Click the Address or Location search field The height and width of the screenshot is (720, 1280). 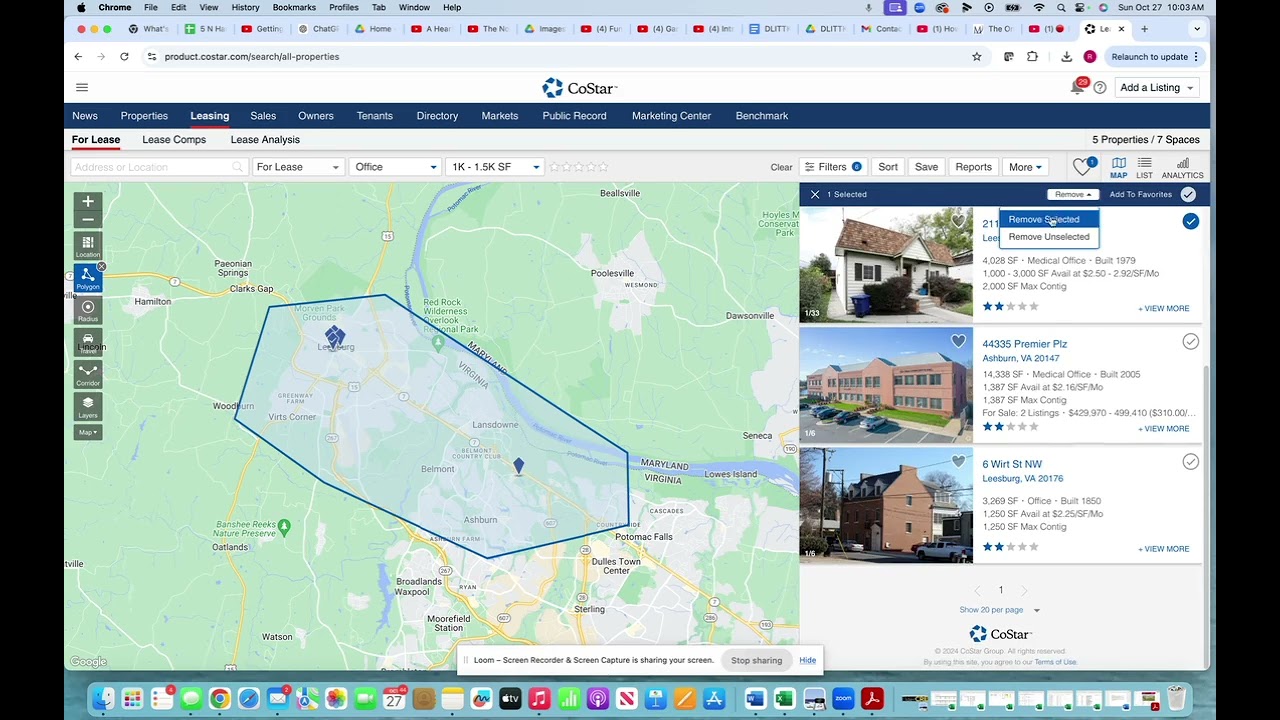pos(158,167)
